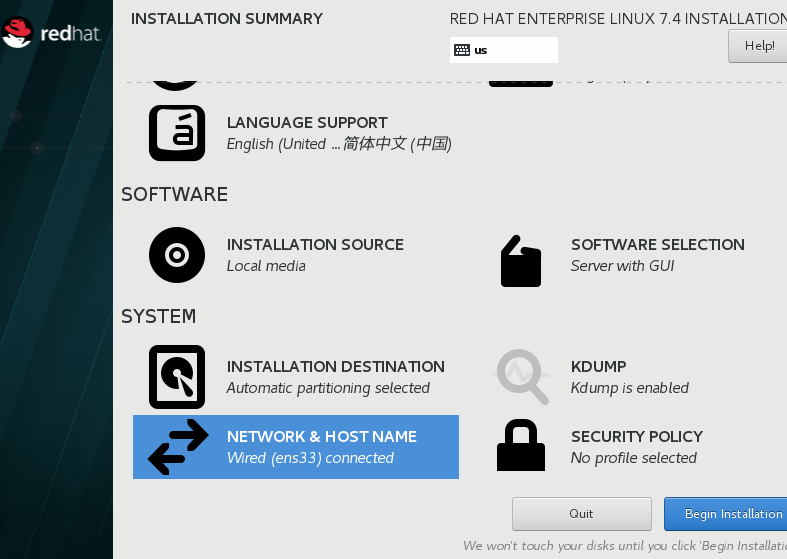The width and height of the screenshot is (787, 559).
Task: Open the Help! button
Action: [758, 46]
